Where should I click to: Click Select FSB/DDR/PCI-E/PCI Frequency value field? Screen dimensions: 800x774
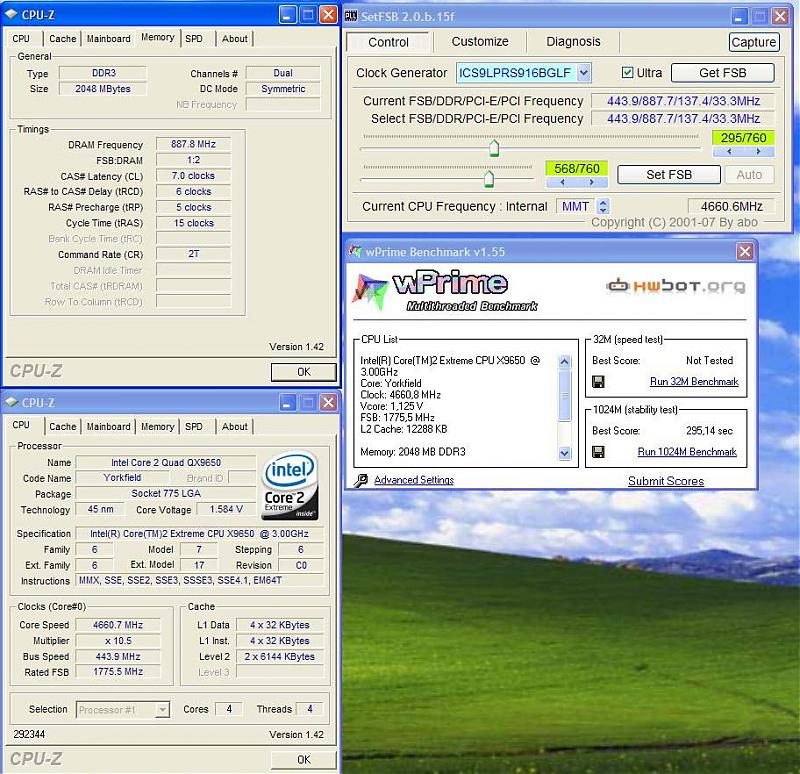pos(683,119)
